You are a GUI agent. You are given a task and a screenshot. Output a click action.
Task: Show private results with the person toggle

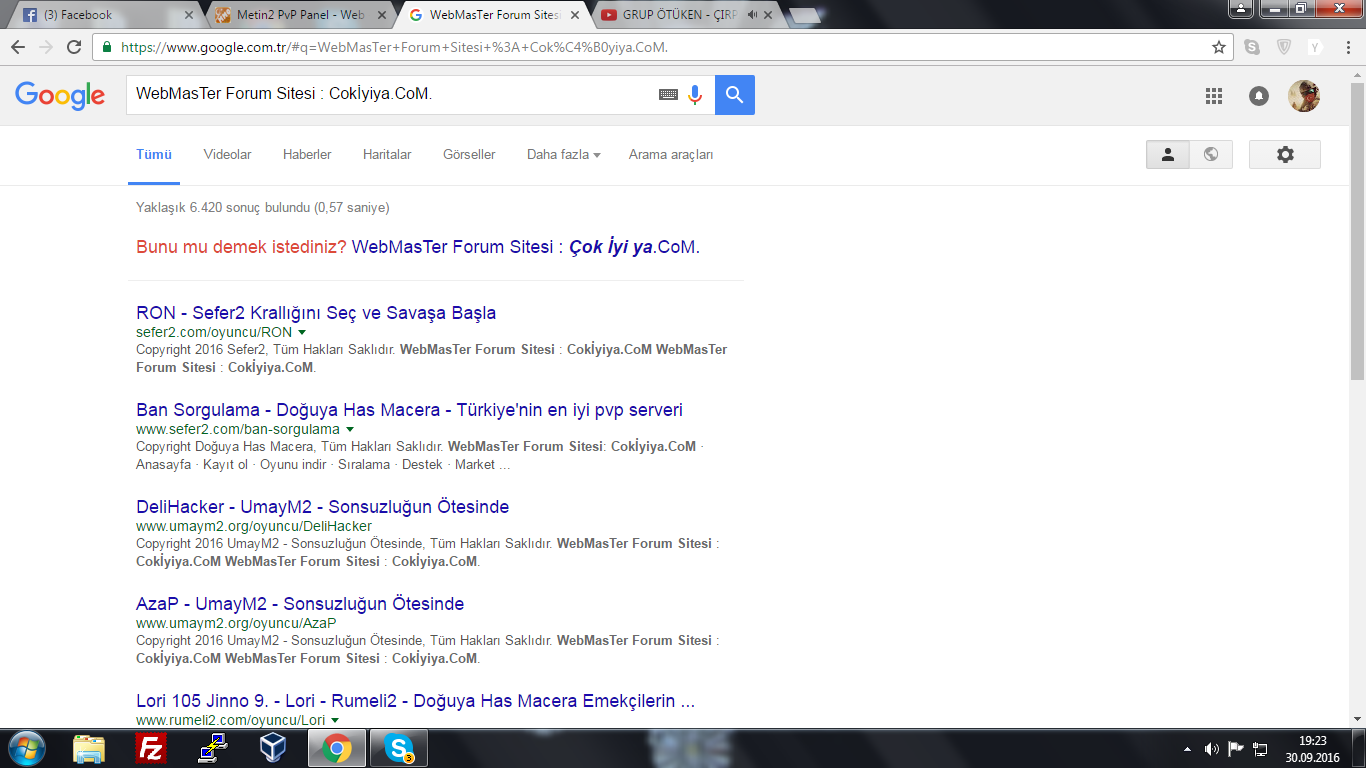(1168, 154)
